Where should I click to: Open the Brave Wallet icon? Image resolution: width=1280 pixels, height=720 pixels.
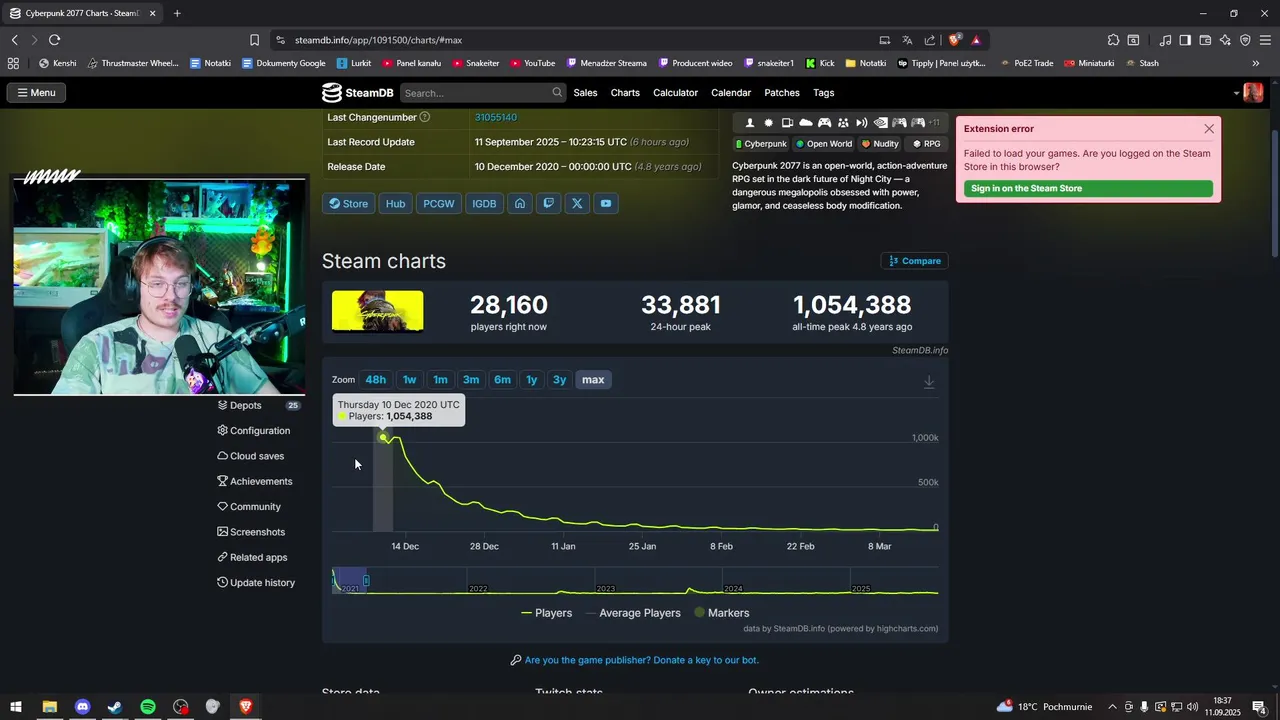(x=1205, y=40)
